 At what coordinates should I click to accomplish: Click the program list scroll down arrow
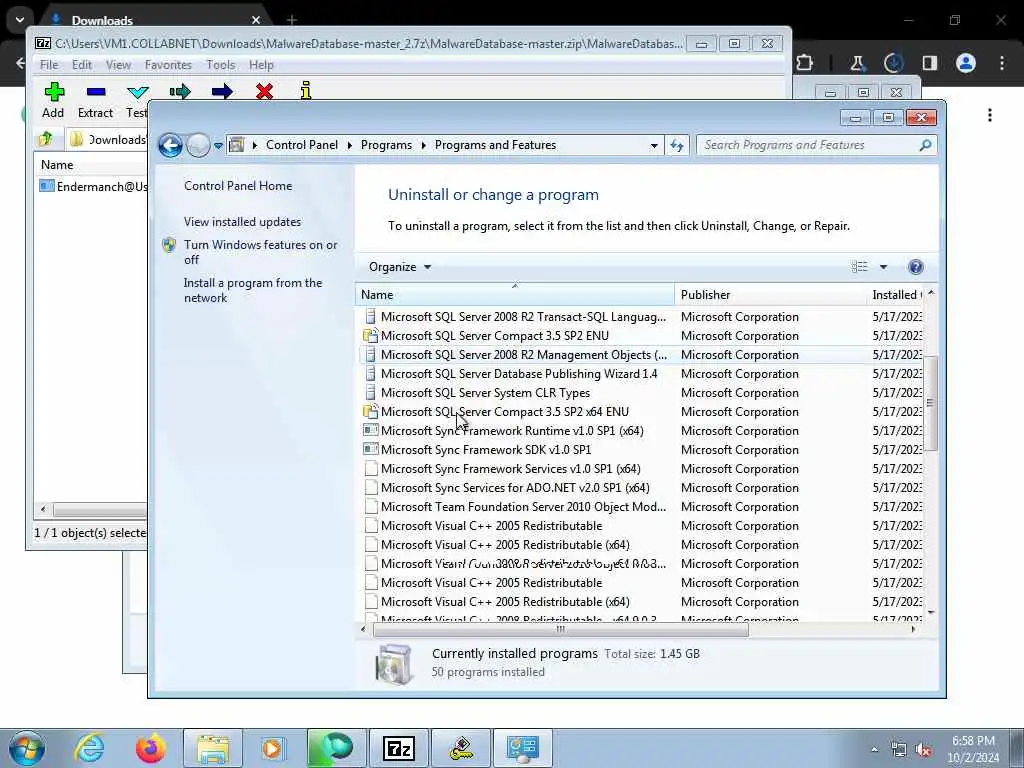tap(931, 612)
